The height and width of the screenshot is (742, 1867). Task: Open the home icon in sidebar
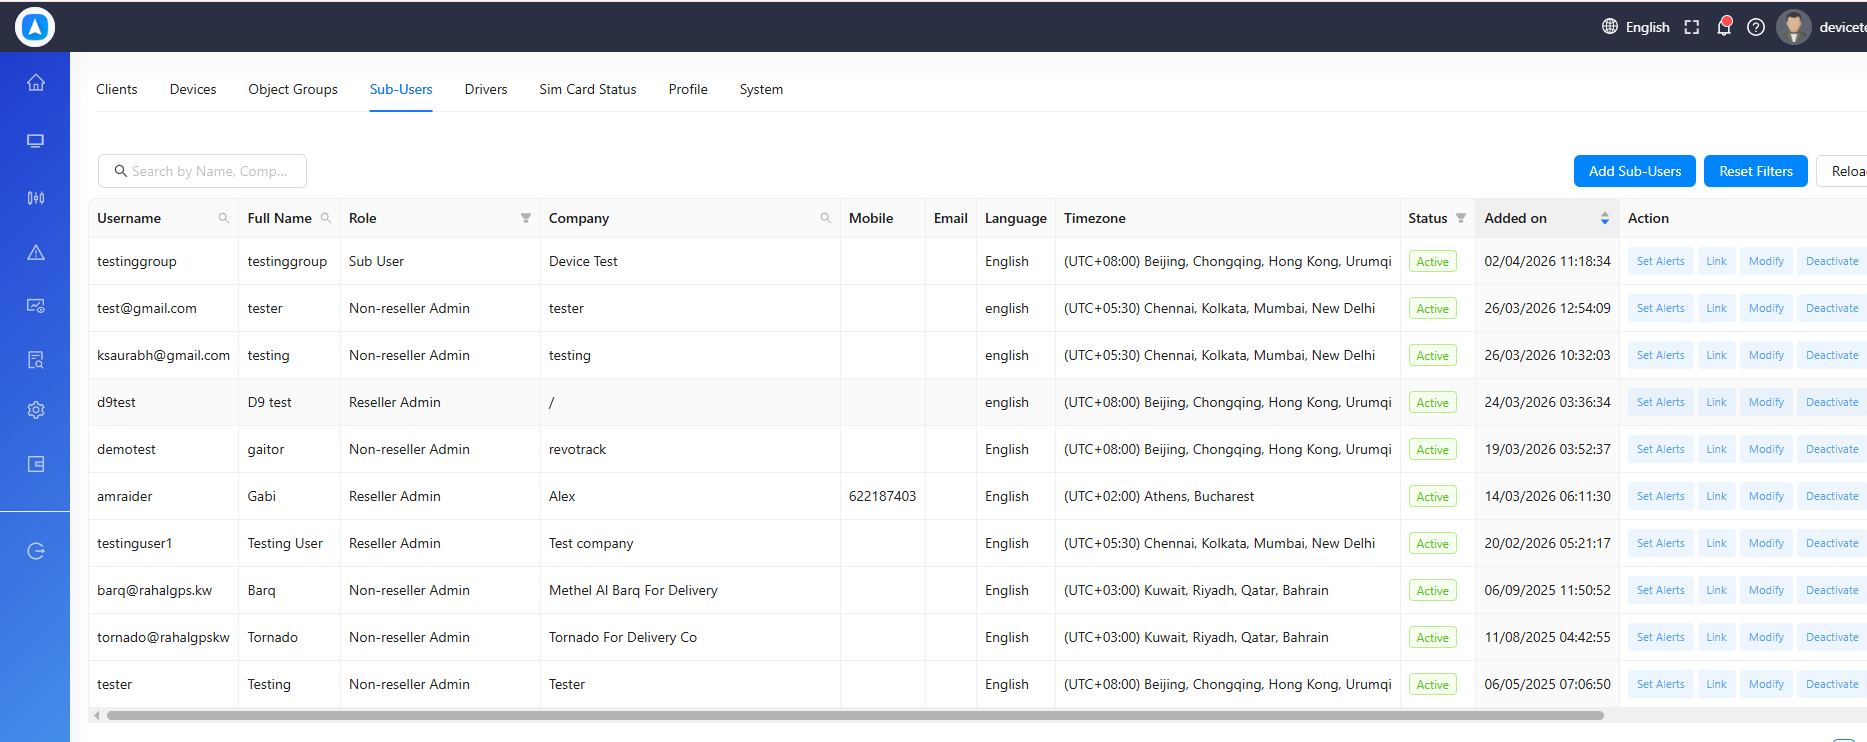click(36, 82)
